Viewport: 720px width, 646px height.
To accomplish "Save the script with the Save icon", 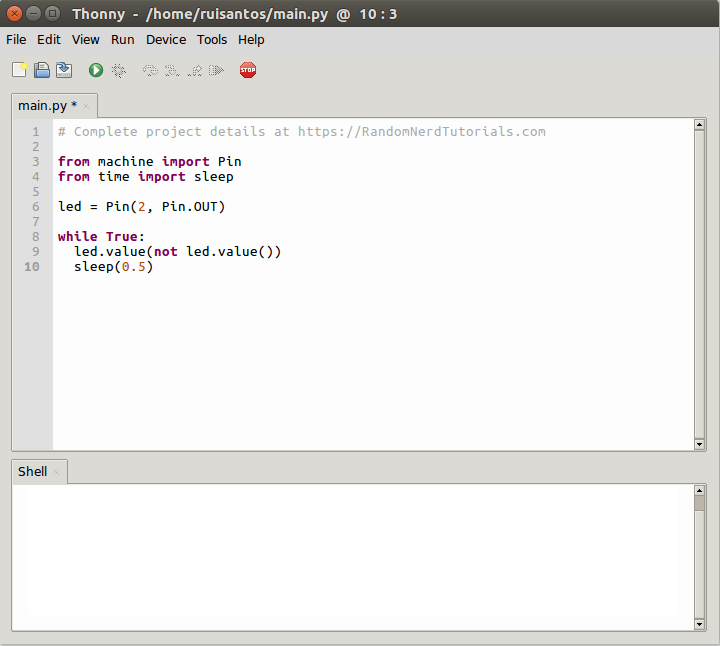I will pyautogui.click(x=64, y=70).
